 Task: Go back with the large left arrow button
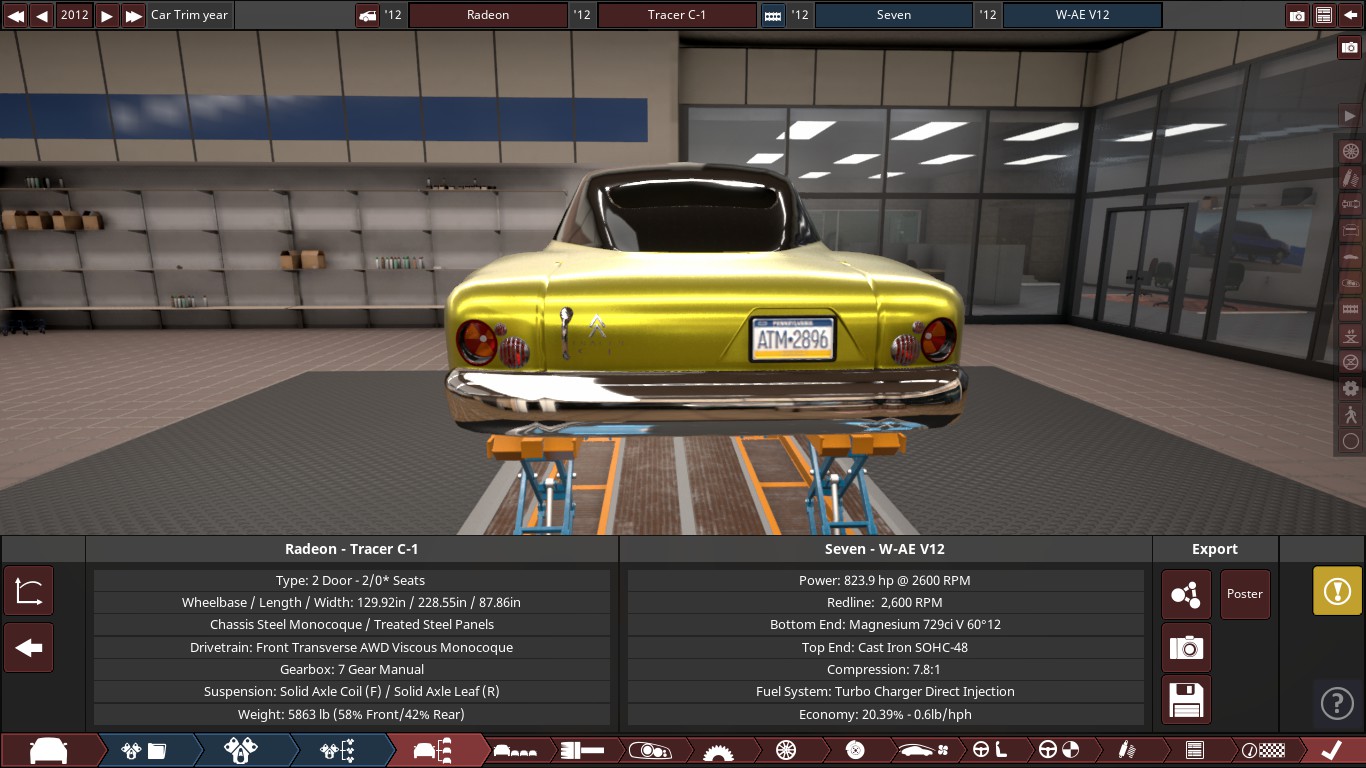(29, 647)
